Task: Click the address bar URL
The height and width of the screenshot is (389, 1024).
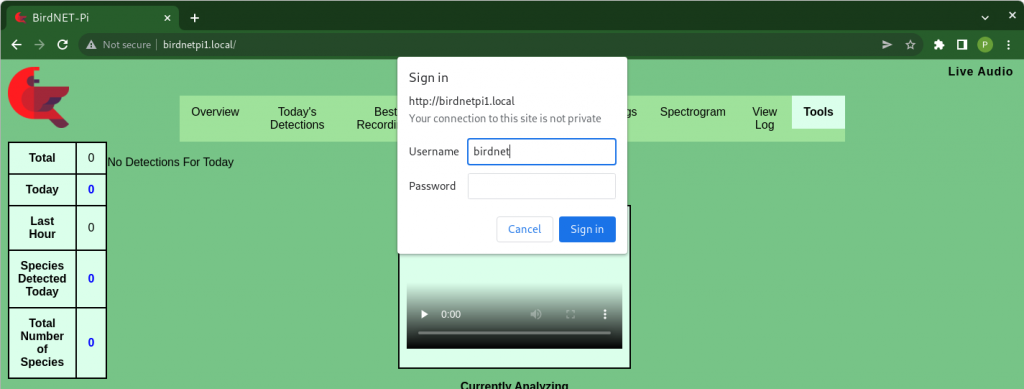Action: tap(199, 45)
